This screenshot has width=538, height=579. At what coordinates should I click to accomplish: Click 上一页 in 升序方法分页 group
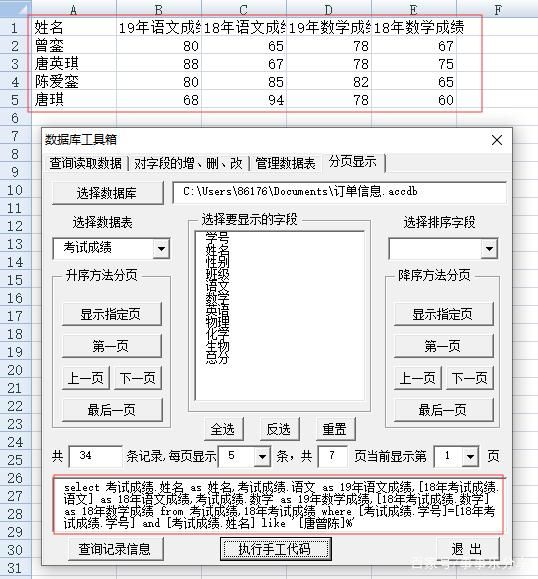pos(86,378)
